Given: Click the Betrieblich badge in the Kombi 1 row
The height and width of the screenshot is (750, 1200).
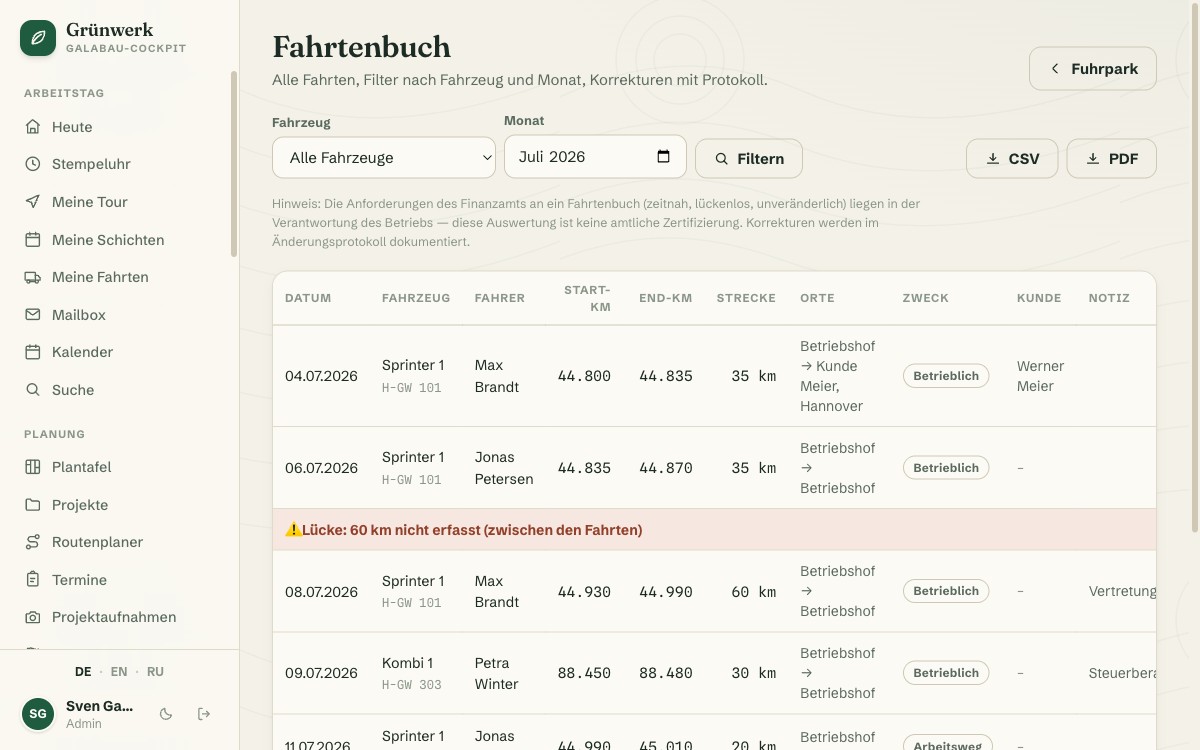Looking at the screenshot, I should point(946,673).
